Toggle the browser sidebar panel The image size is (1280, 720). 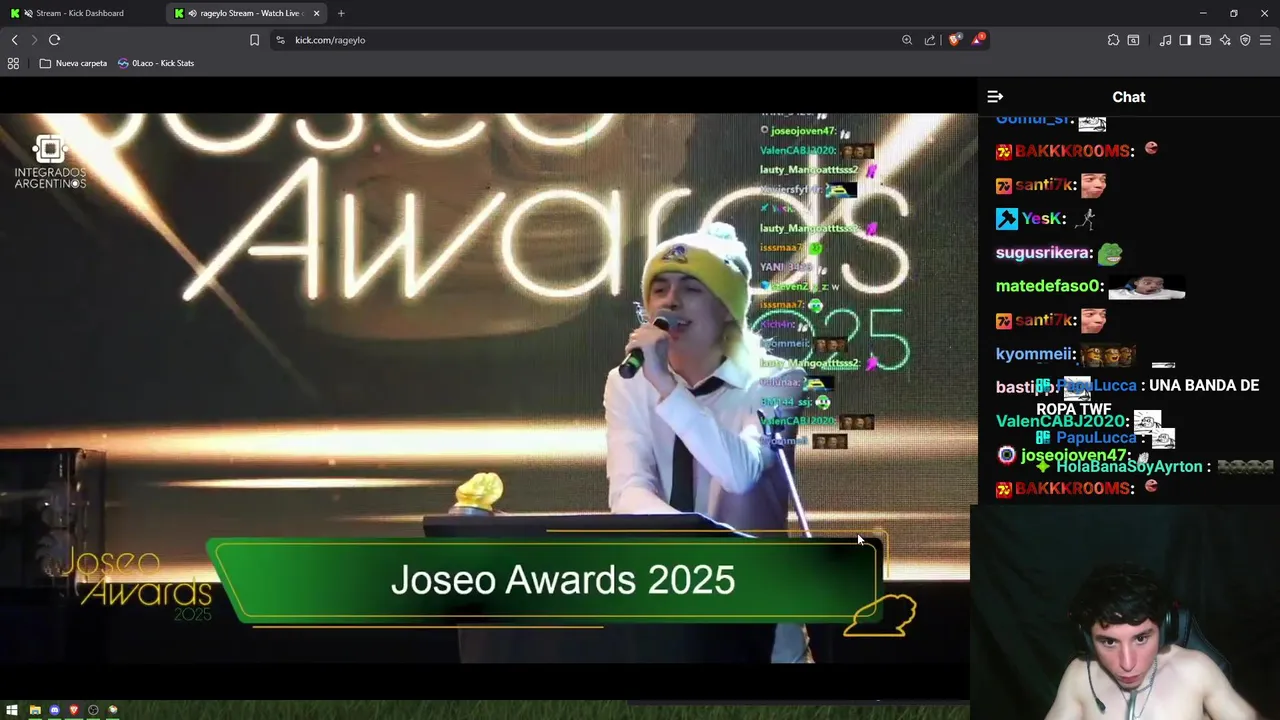pyautogui.click(x=1185, y=40)
